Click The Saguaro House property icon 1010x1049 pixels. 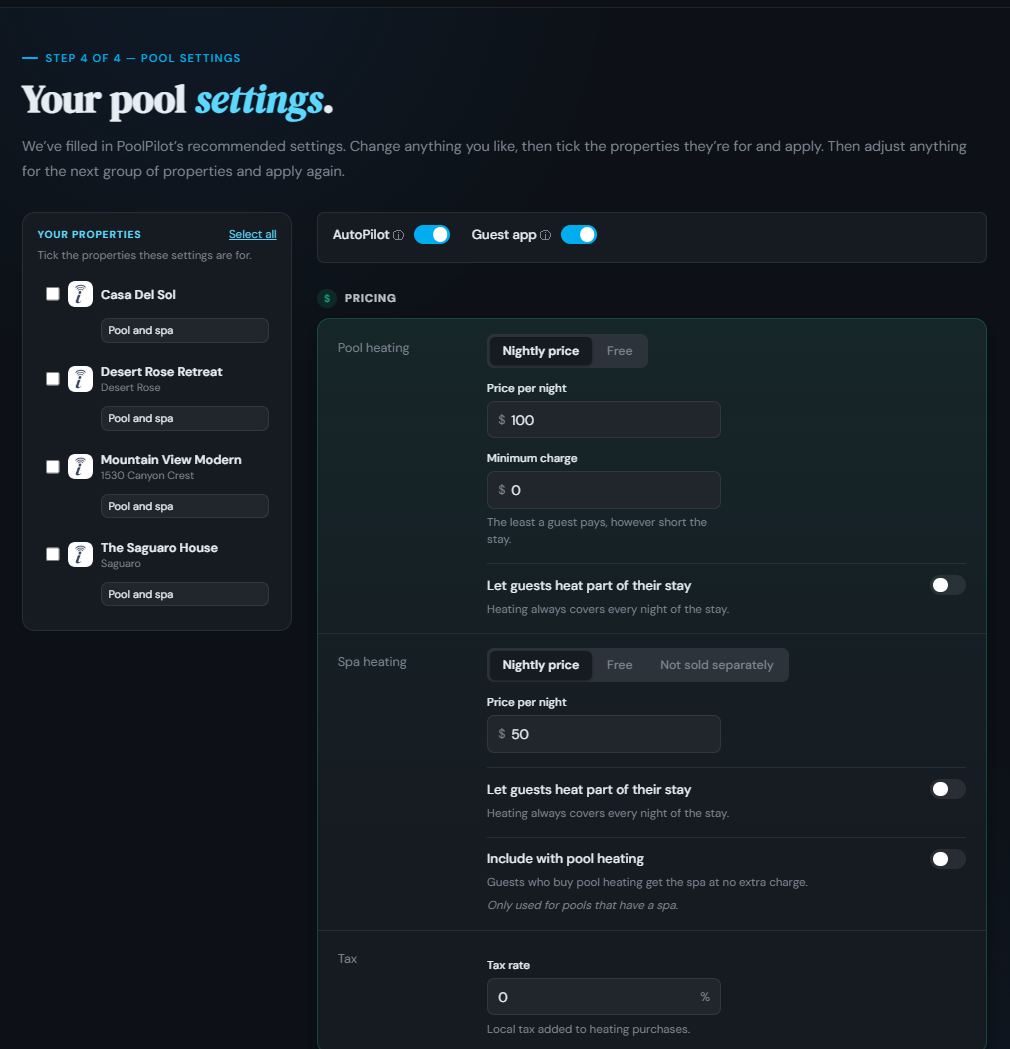[80, 555]
